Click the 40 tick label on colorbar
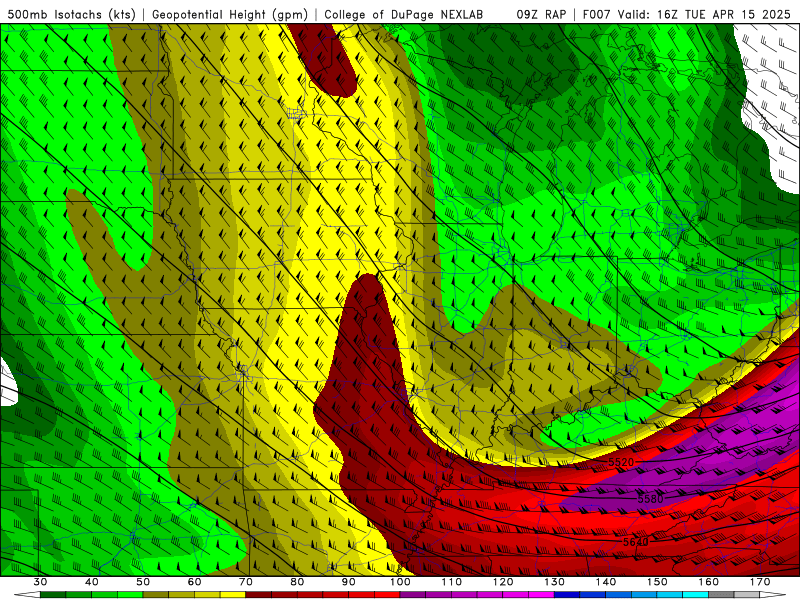This screenshot has height=600, width=800. coord(92,582)
